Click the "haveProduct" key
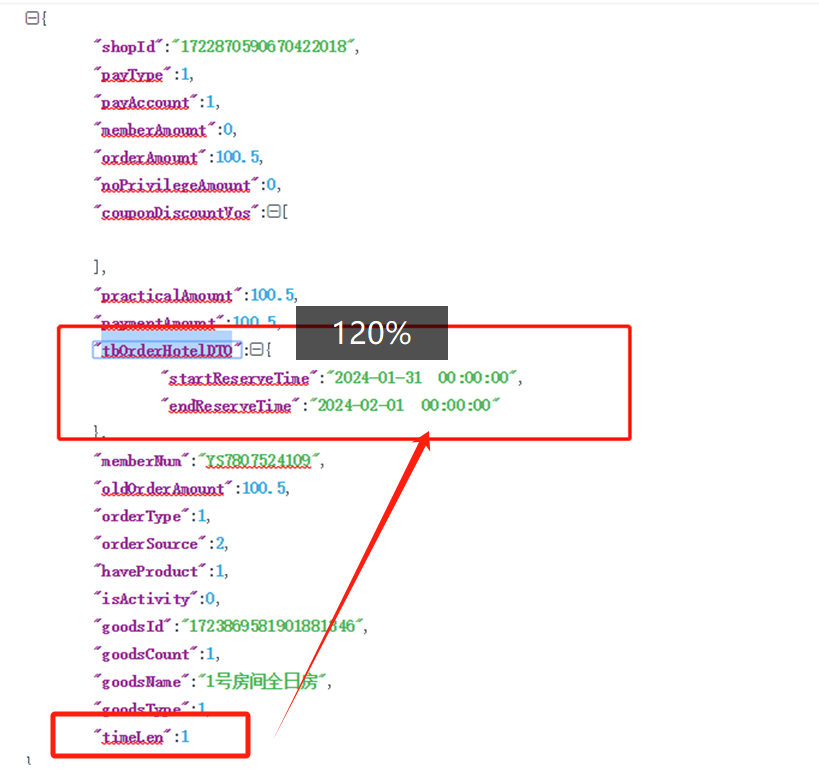819x769 pixels. point(150,572)
